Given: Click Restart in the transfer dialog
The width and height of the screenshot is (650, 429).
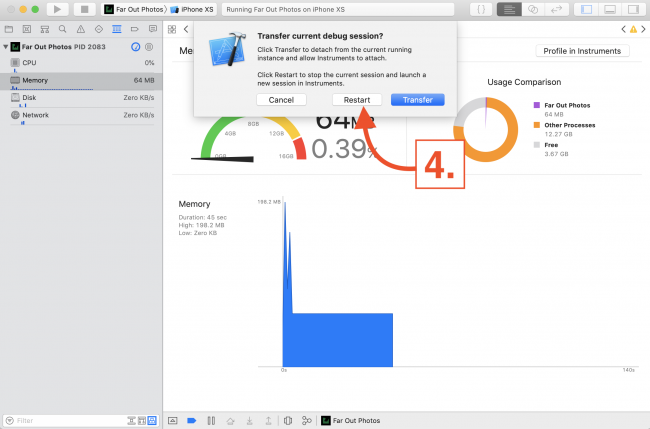Looking at the screenshot, I should (357, 100).
